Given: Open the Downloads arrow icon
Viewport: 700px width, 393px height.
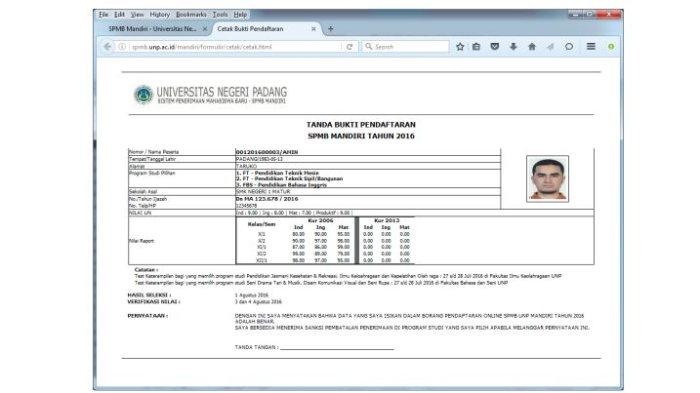Looking at the screenshot, I should pyautogui.click(x=513, y=46).
